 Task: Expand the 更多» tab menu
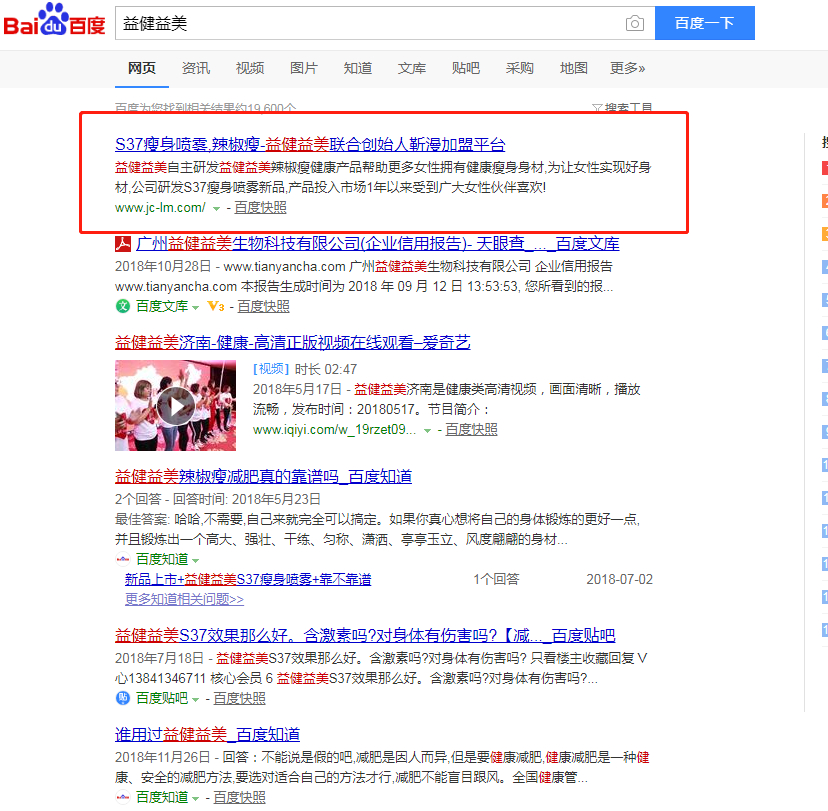click(627, 68)
